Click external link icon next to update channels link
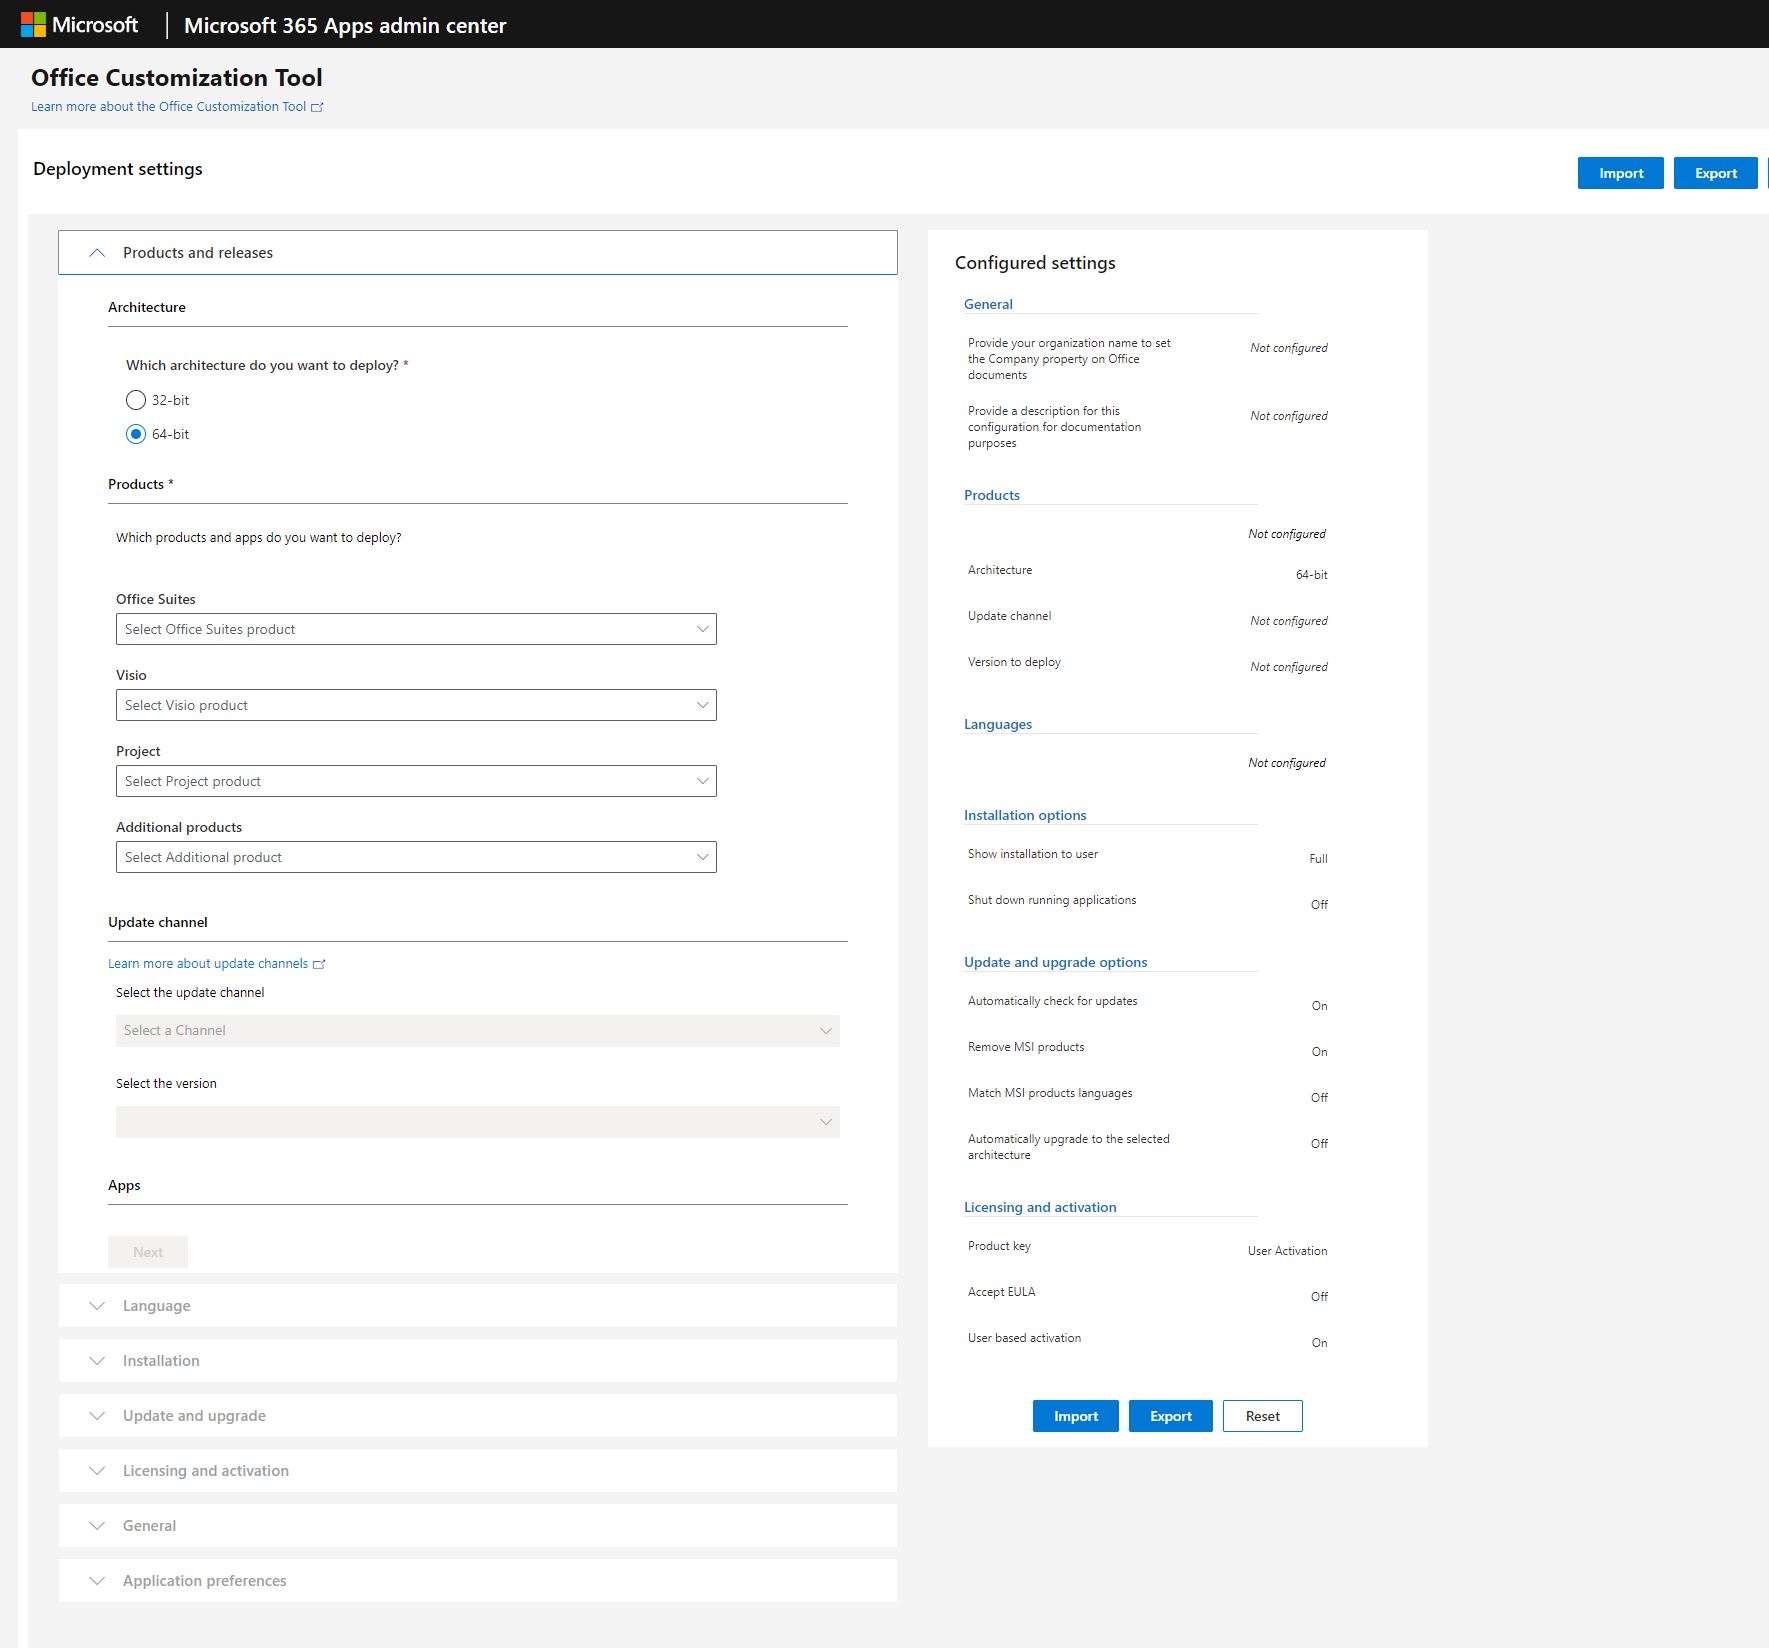 point(319,964)
